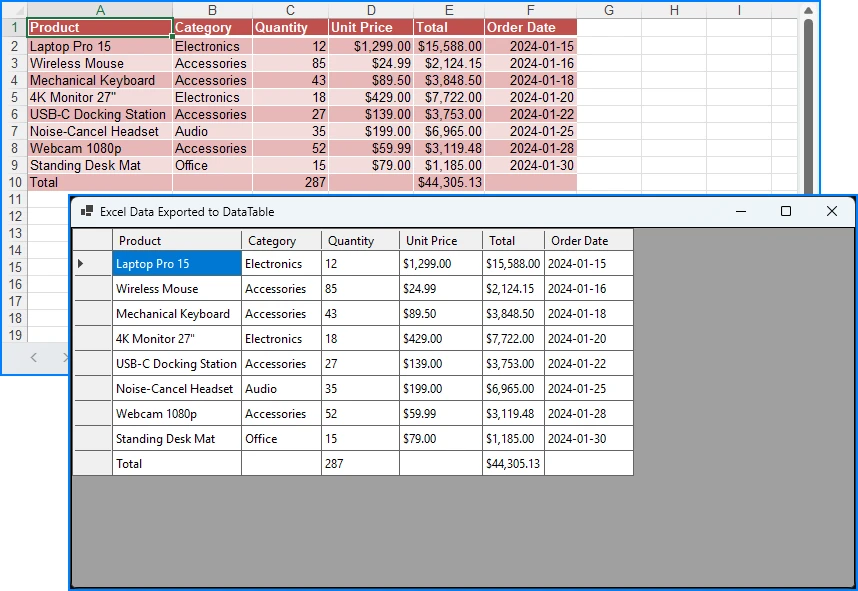Select Excel cell '$15,588.00'
Image resolution: width=858 pixels, height=591 pixels.
click(449, 47)
